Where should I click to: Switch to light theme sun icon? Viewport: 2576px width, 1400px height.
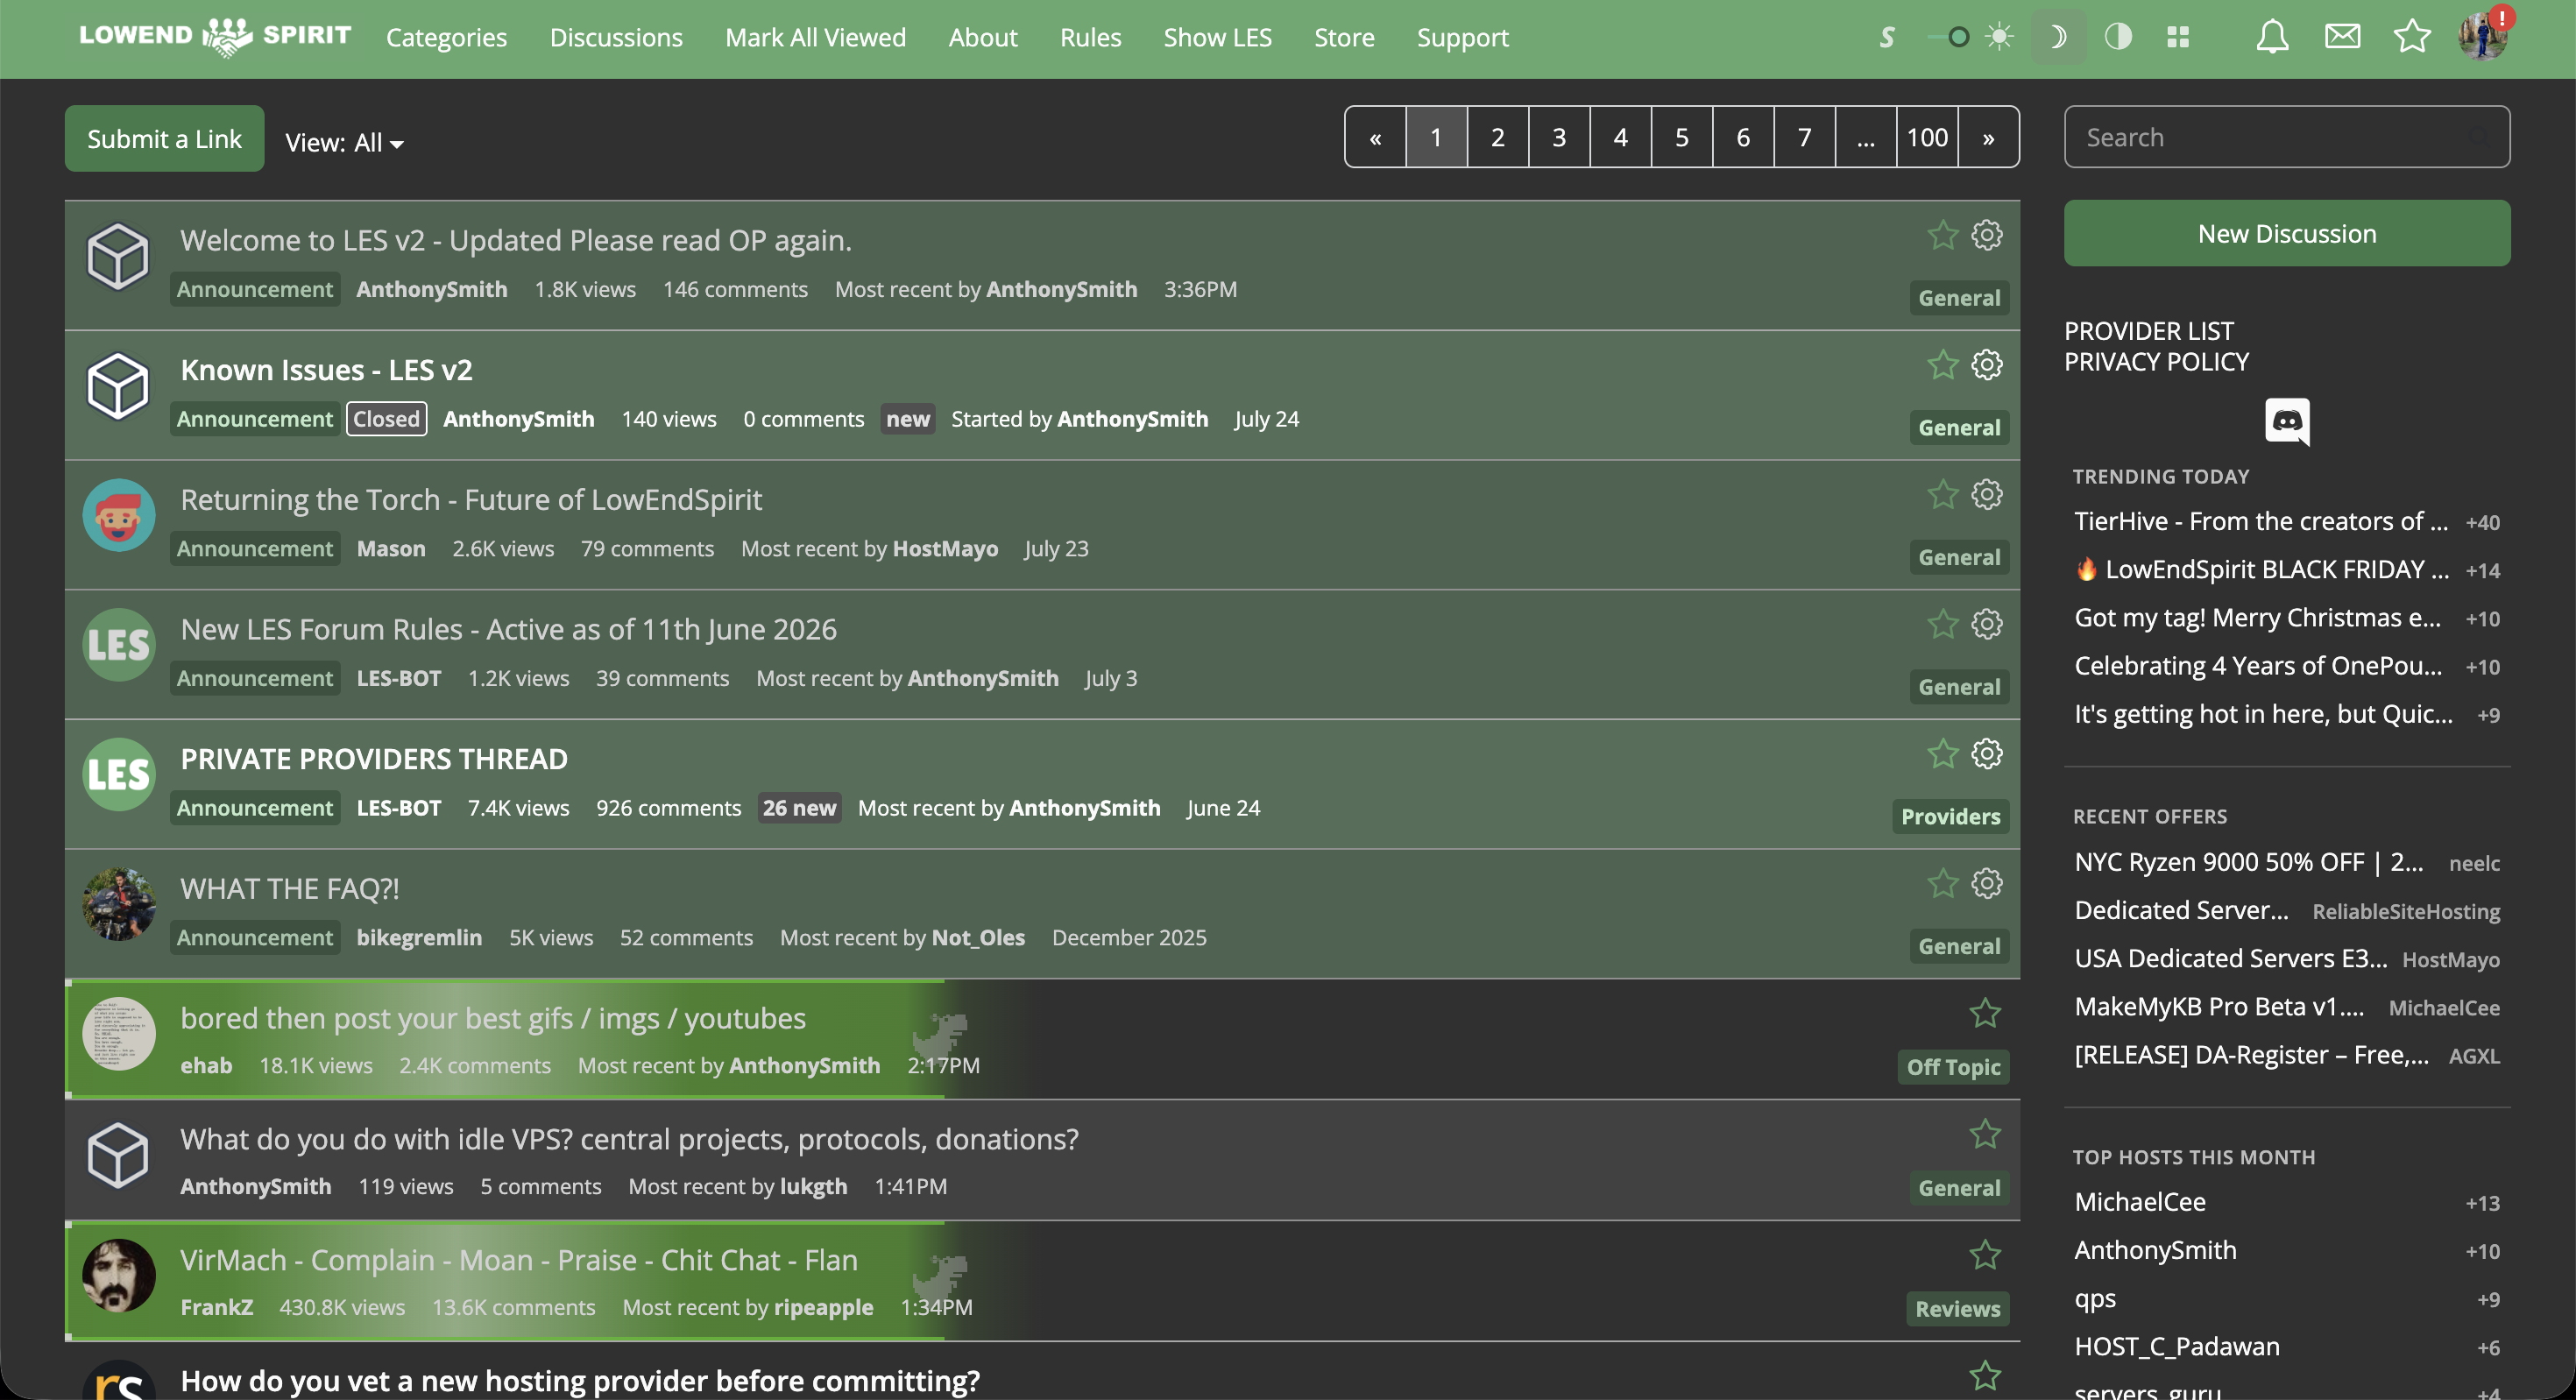(x=1999, y=37)
